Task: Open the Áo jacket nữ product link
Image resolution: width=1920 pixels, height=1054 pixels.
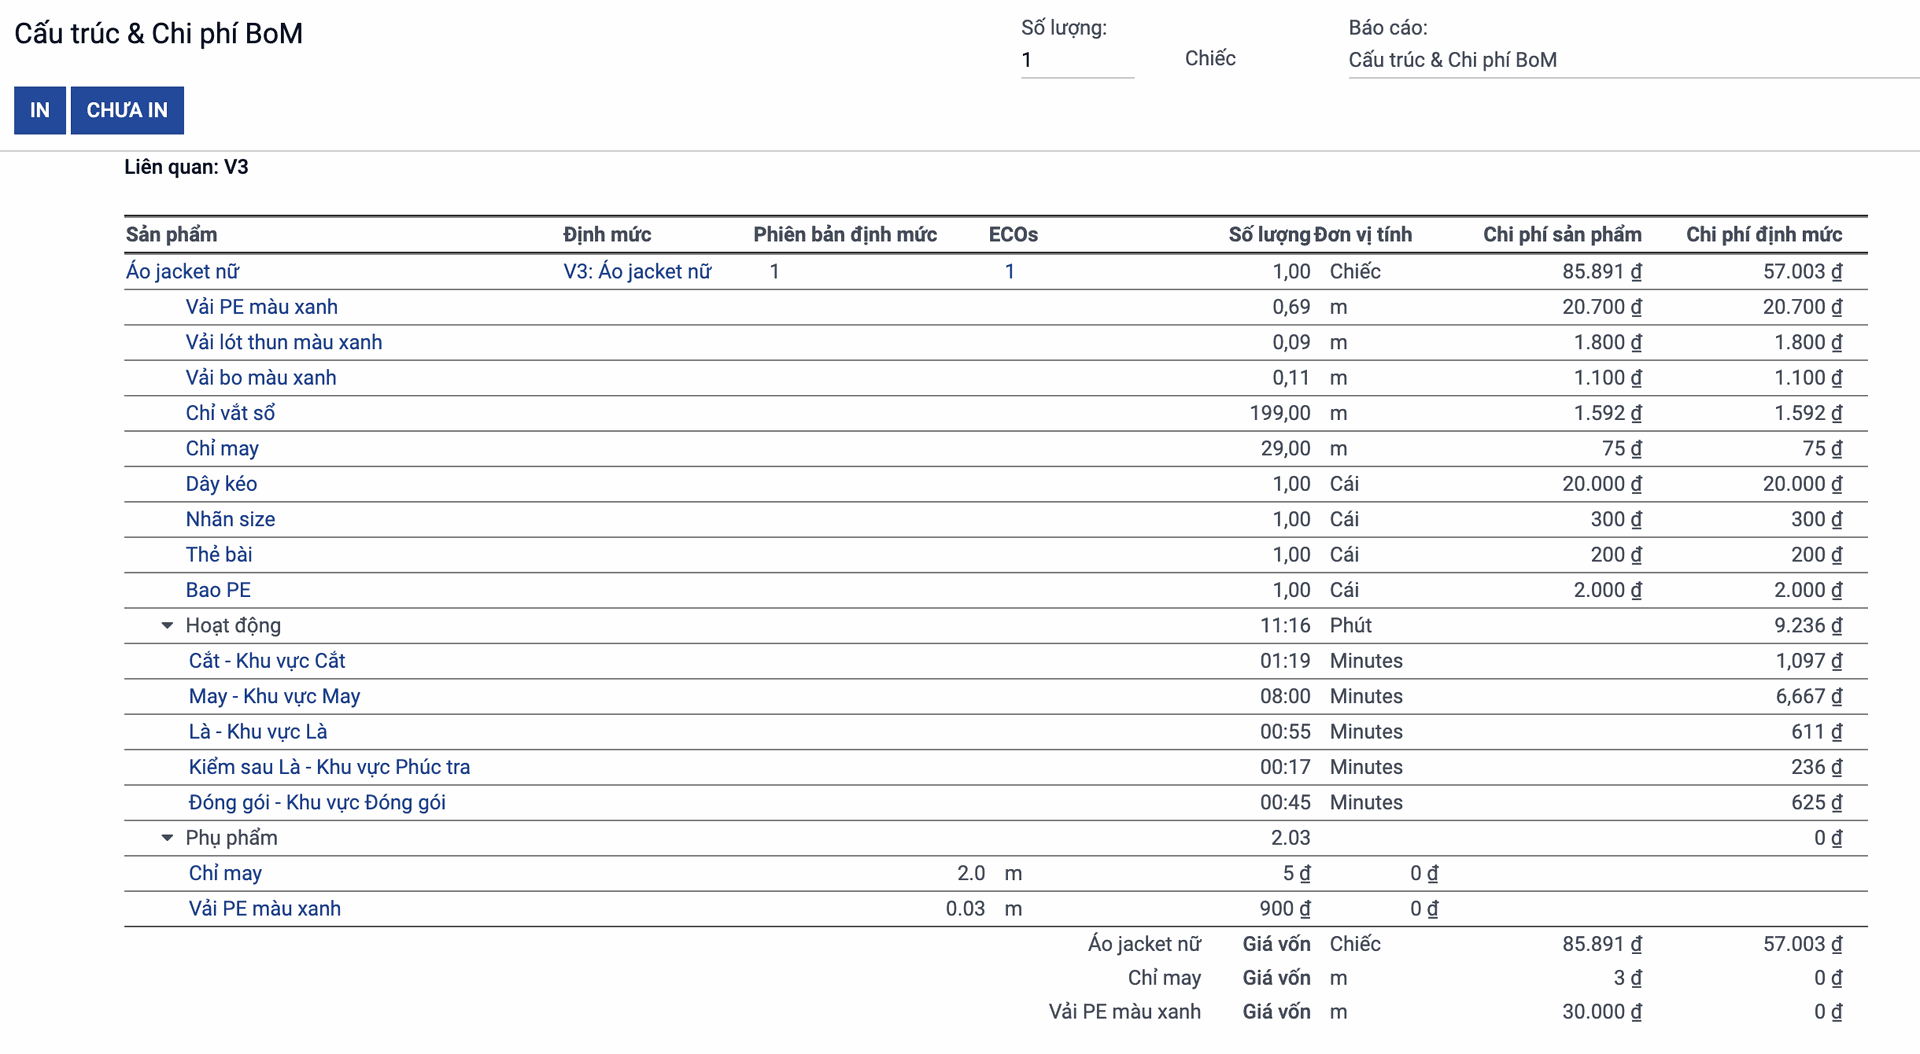Action: (183, 272)
